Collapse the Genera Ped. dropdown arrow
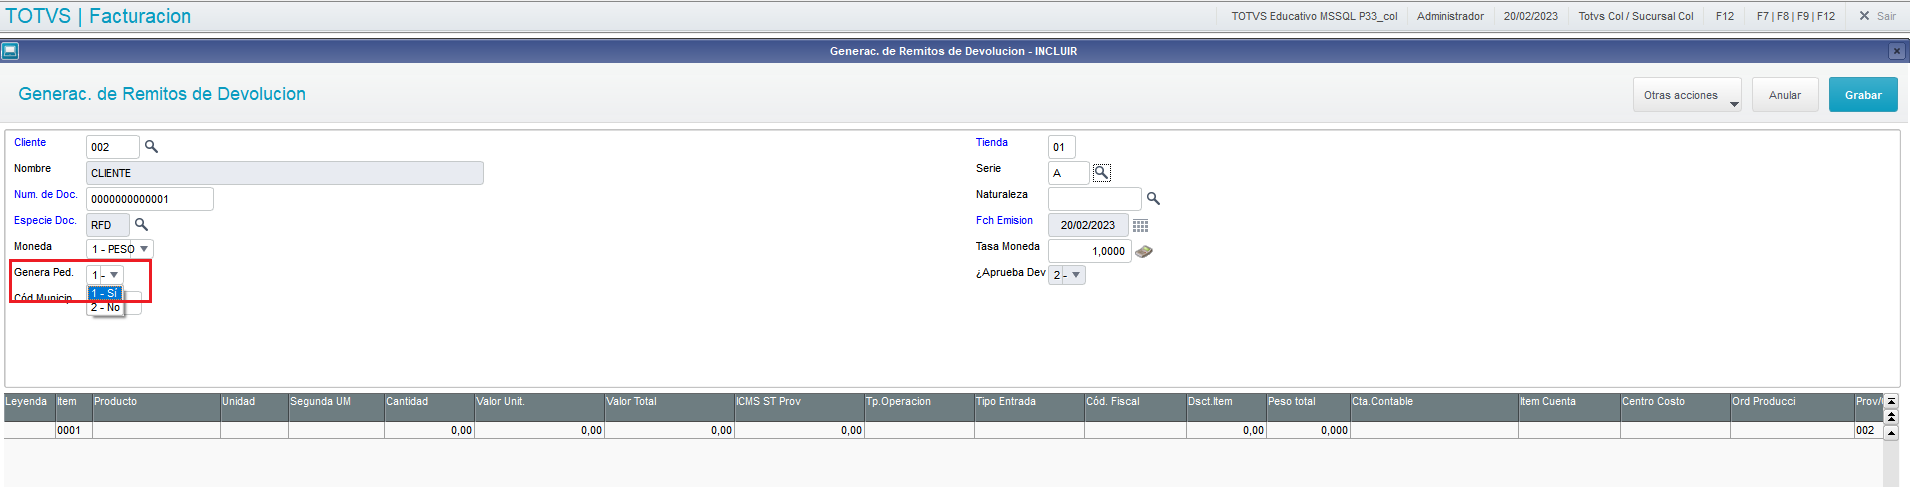 point(114,275)
